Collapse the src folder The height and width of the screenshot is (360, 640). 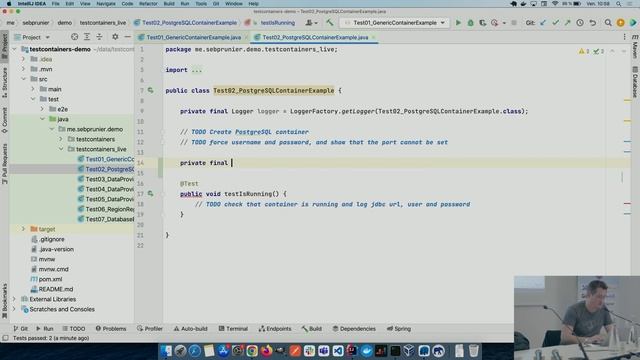pos(24,79)
